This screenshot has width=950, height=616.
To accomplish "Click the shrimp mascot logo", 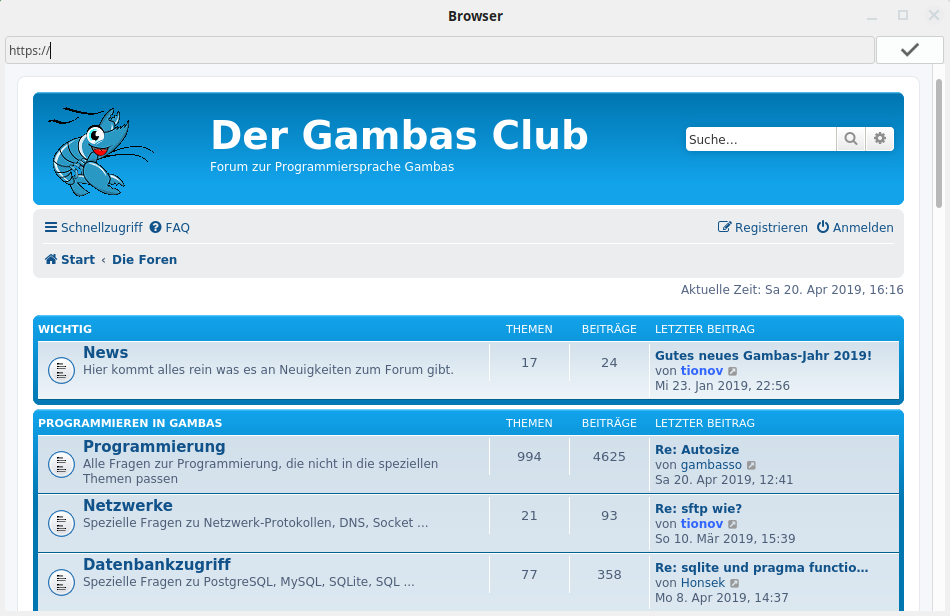I will coord(100,151).
